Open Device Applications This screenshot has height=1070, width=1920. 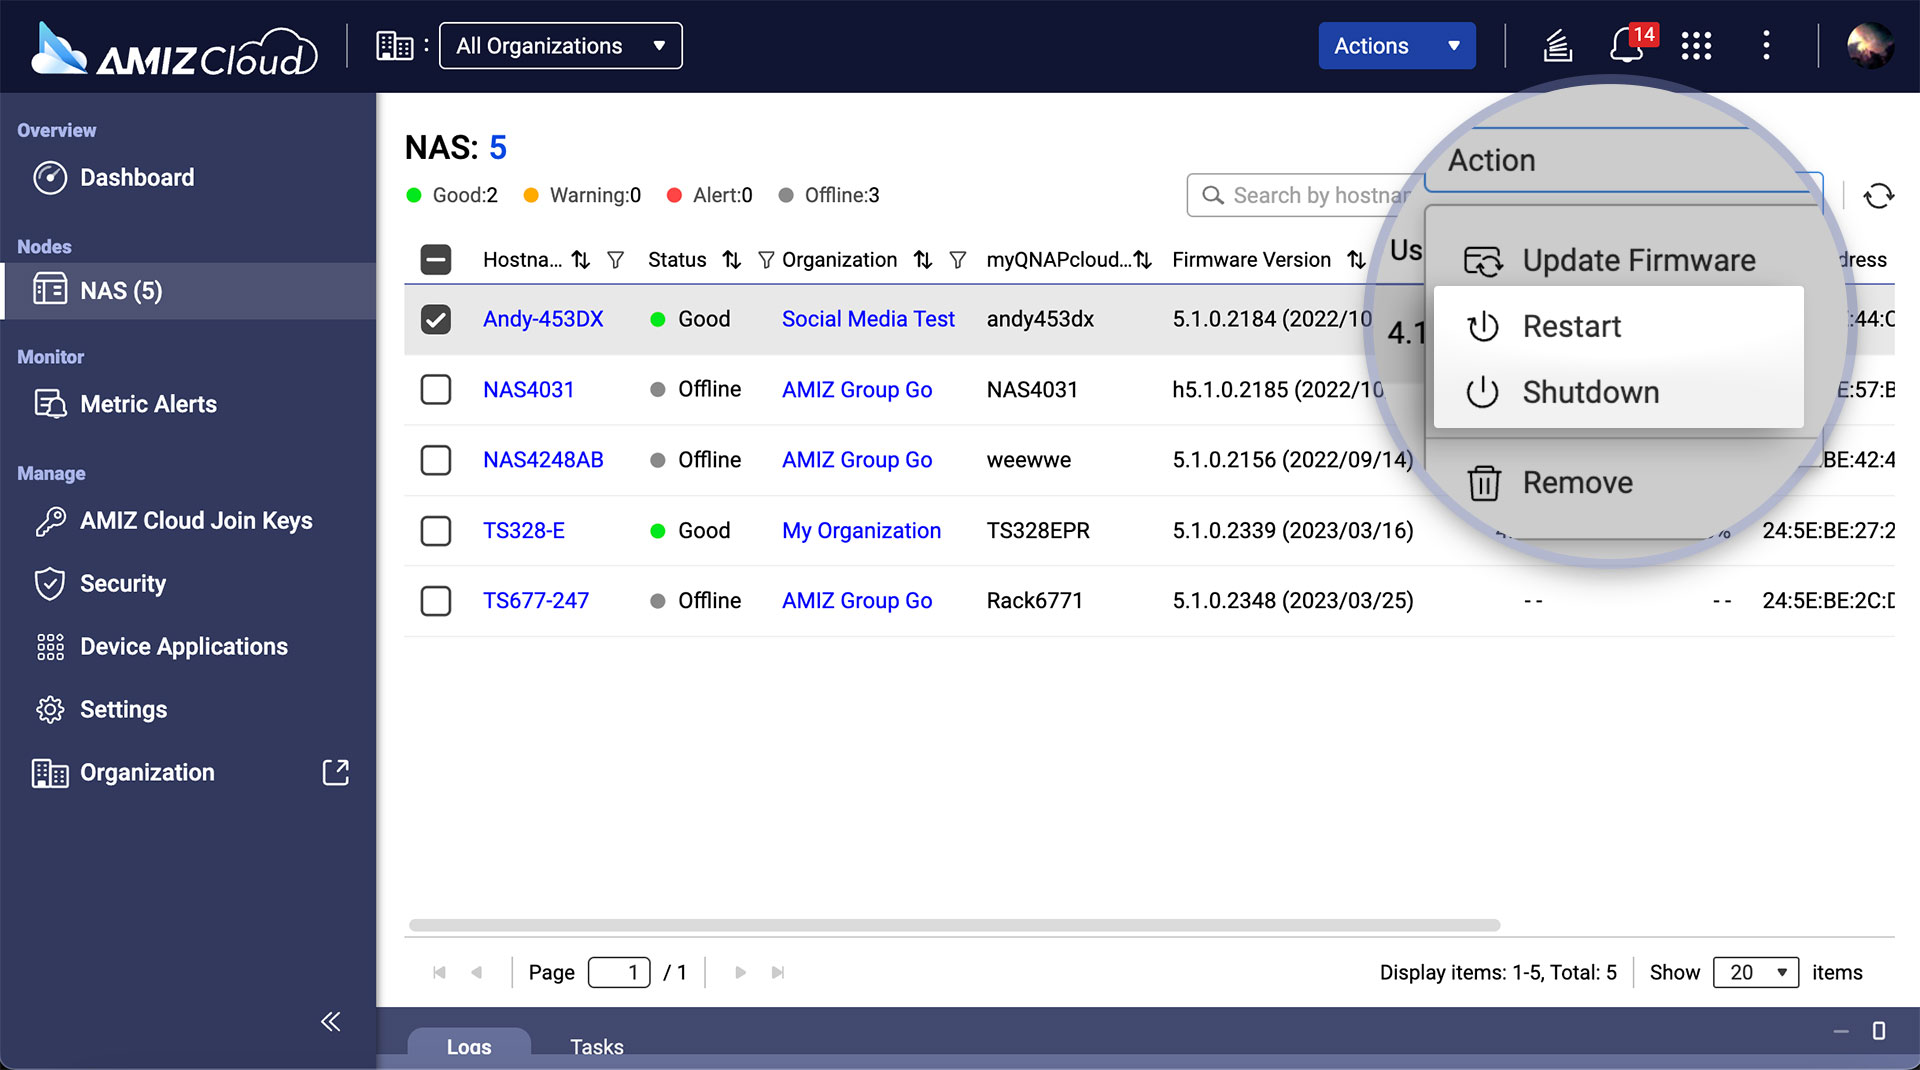click(183, 646)
